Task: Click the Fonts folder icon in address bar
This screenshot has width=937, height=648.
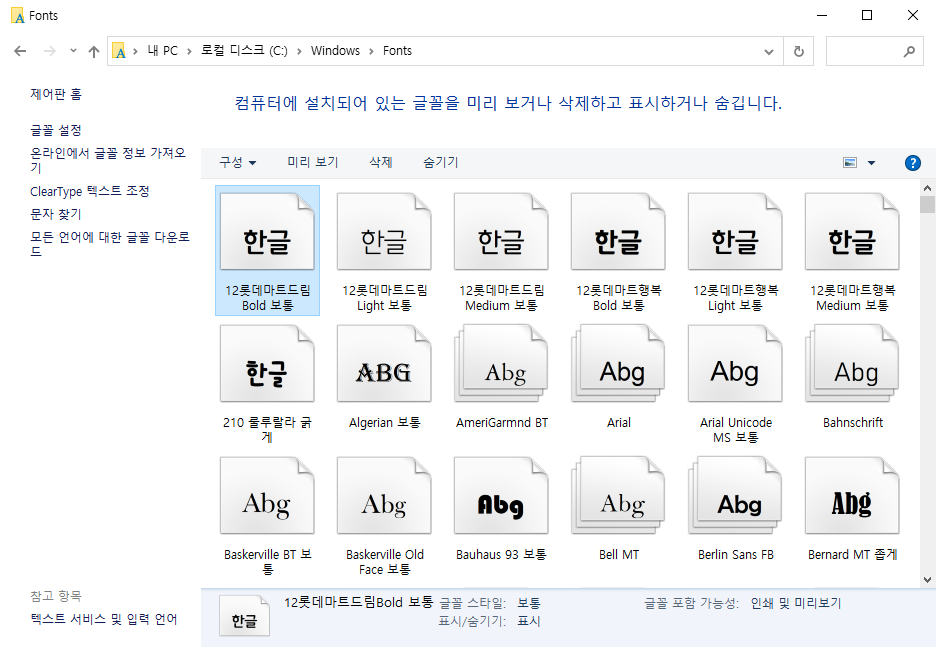Action: 119,51
